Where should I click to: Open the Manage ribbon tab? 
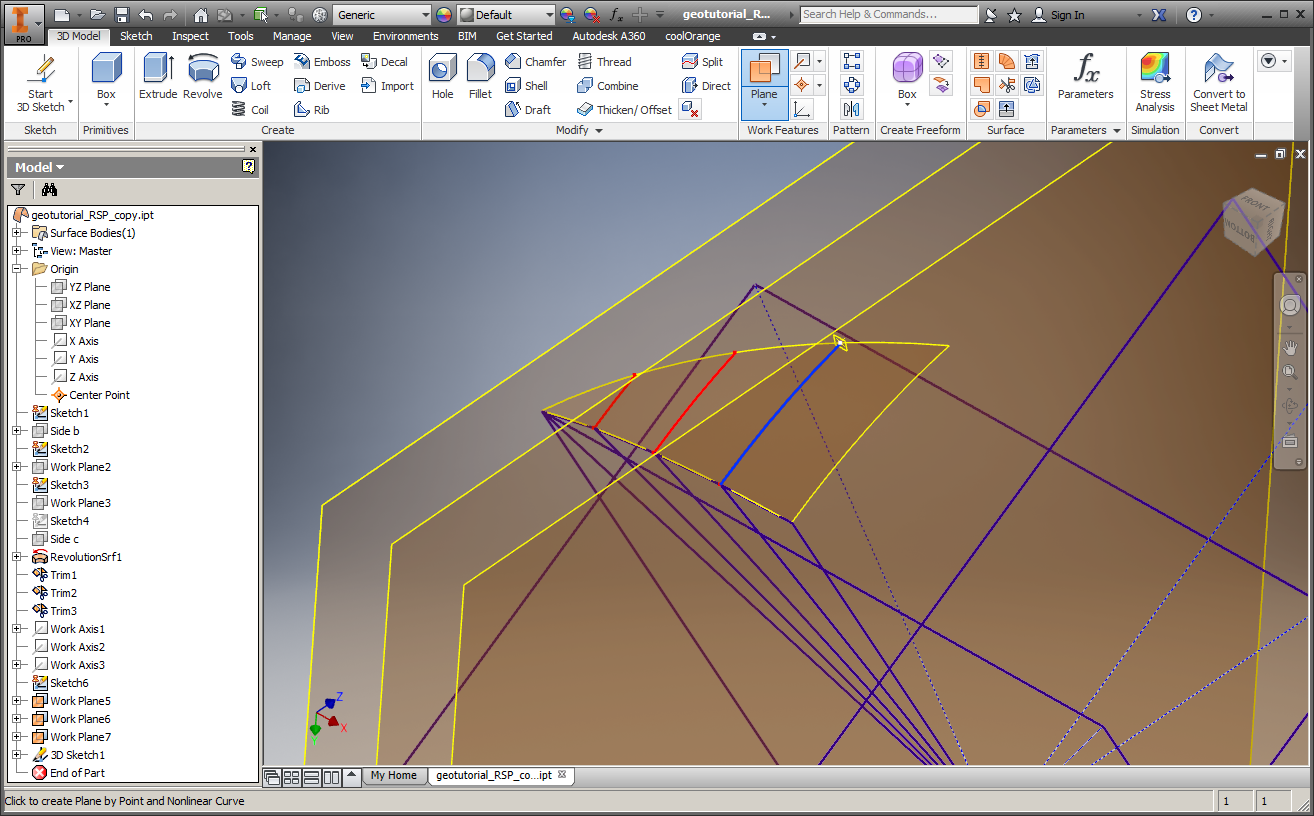(292, 36)
